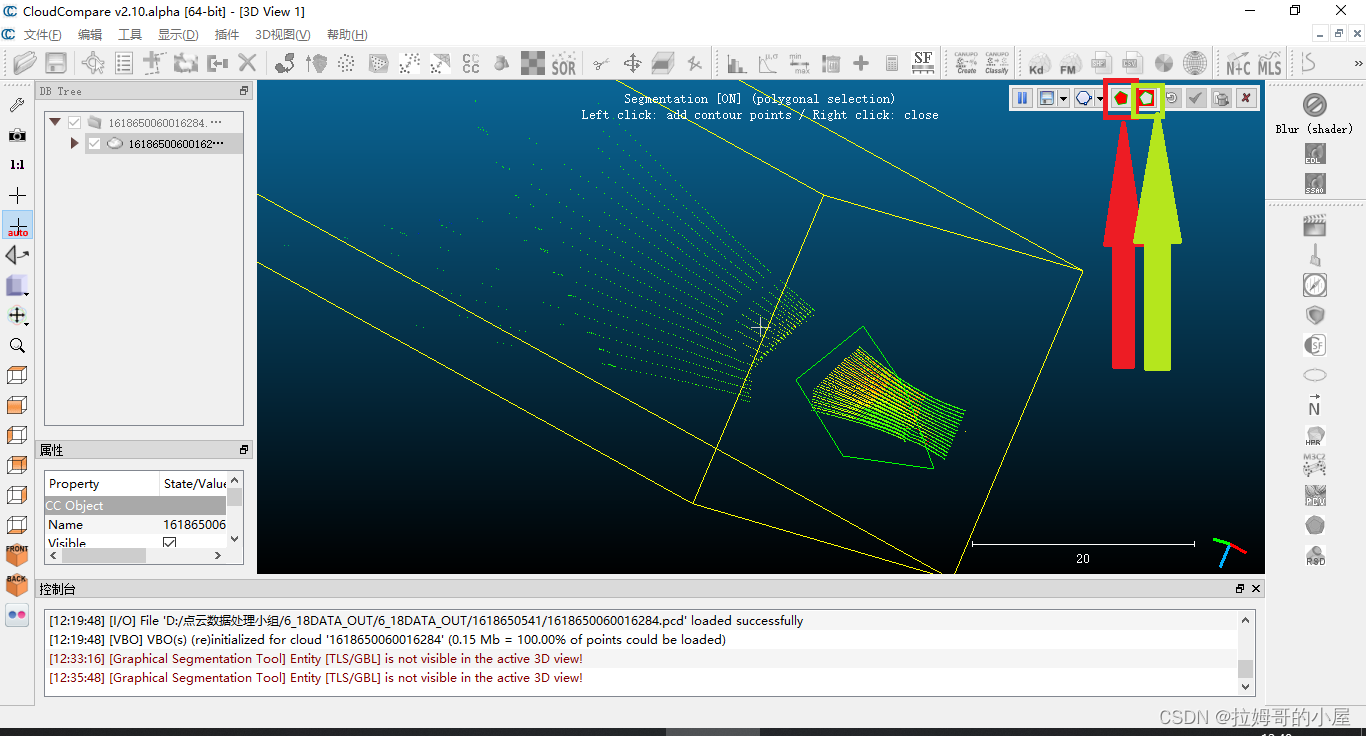This screenshot has height=736, width=1366.
Task: Click segment-in red filled pentagon icon
Action: click(1121, 98)
